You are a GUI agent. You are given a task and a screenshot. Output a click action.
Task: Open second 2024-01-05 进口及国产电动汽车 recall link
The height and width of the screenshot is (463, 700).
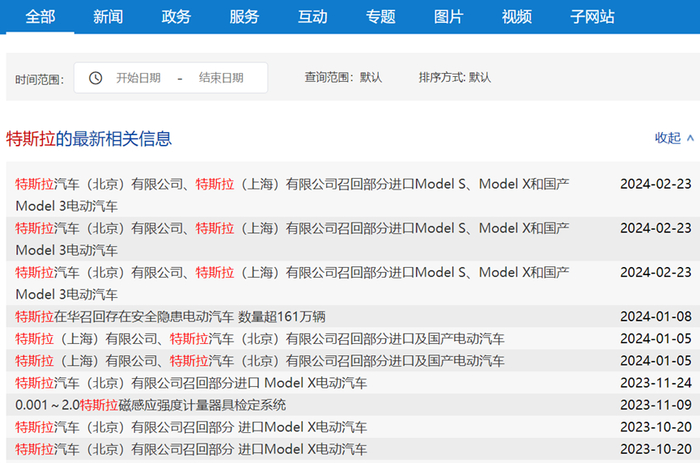click(260, 361)
